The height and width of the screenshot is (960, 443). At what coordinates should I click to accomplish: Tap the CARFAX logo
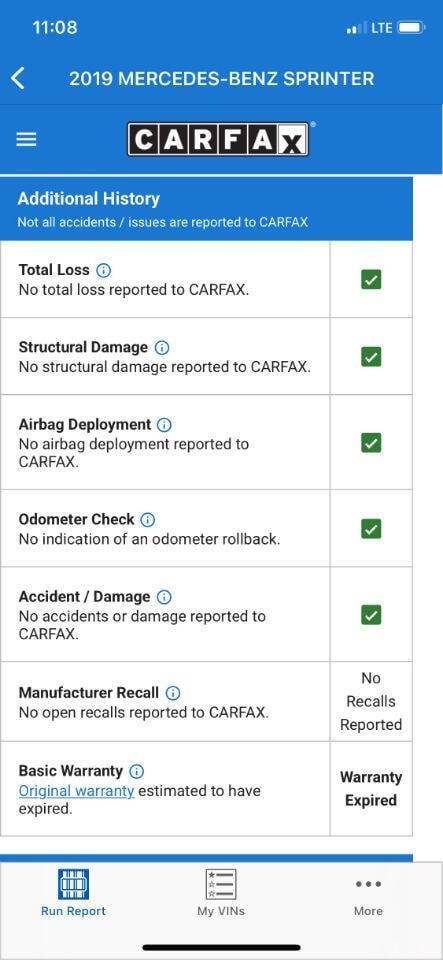(218, 139)
